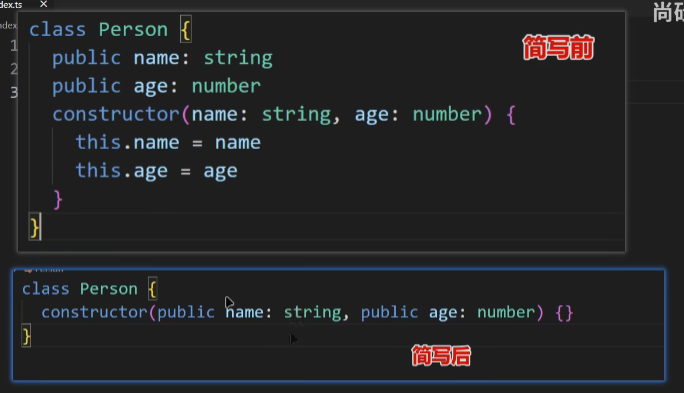684x393 pixels.
Task: Click 'this.name' in the constructor body
Action: pyautogui.click(x=127, y=142)
